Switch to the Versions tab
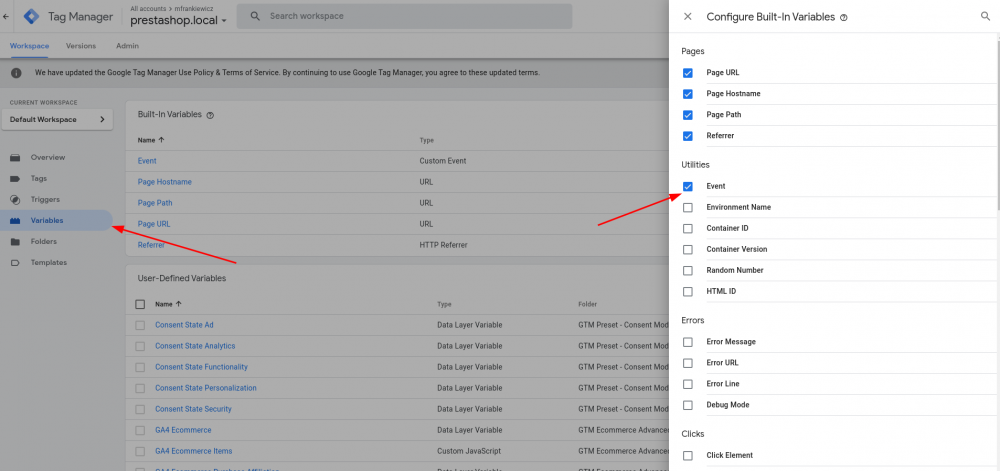This screenshot has width=1000, height=471. tap(81, 46)
